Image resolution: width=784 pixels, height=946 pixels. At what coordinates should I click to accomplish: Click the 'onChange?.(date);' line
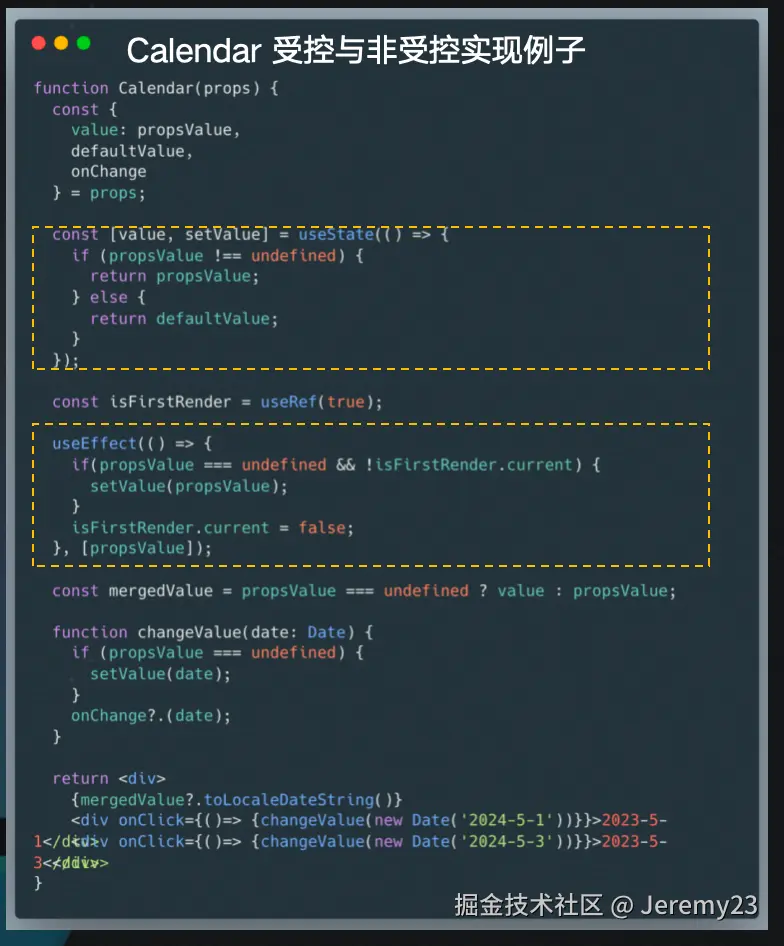[151, 716]
